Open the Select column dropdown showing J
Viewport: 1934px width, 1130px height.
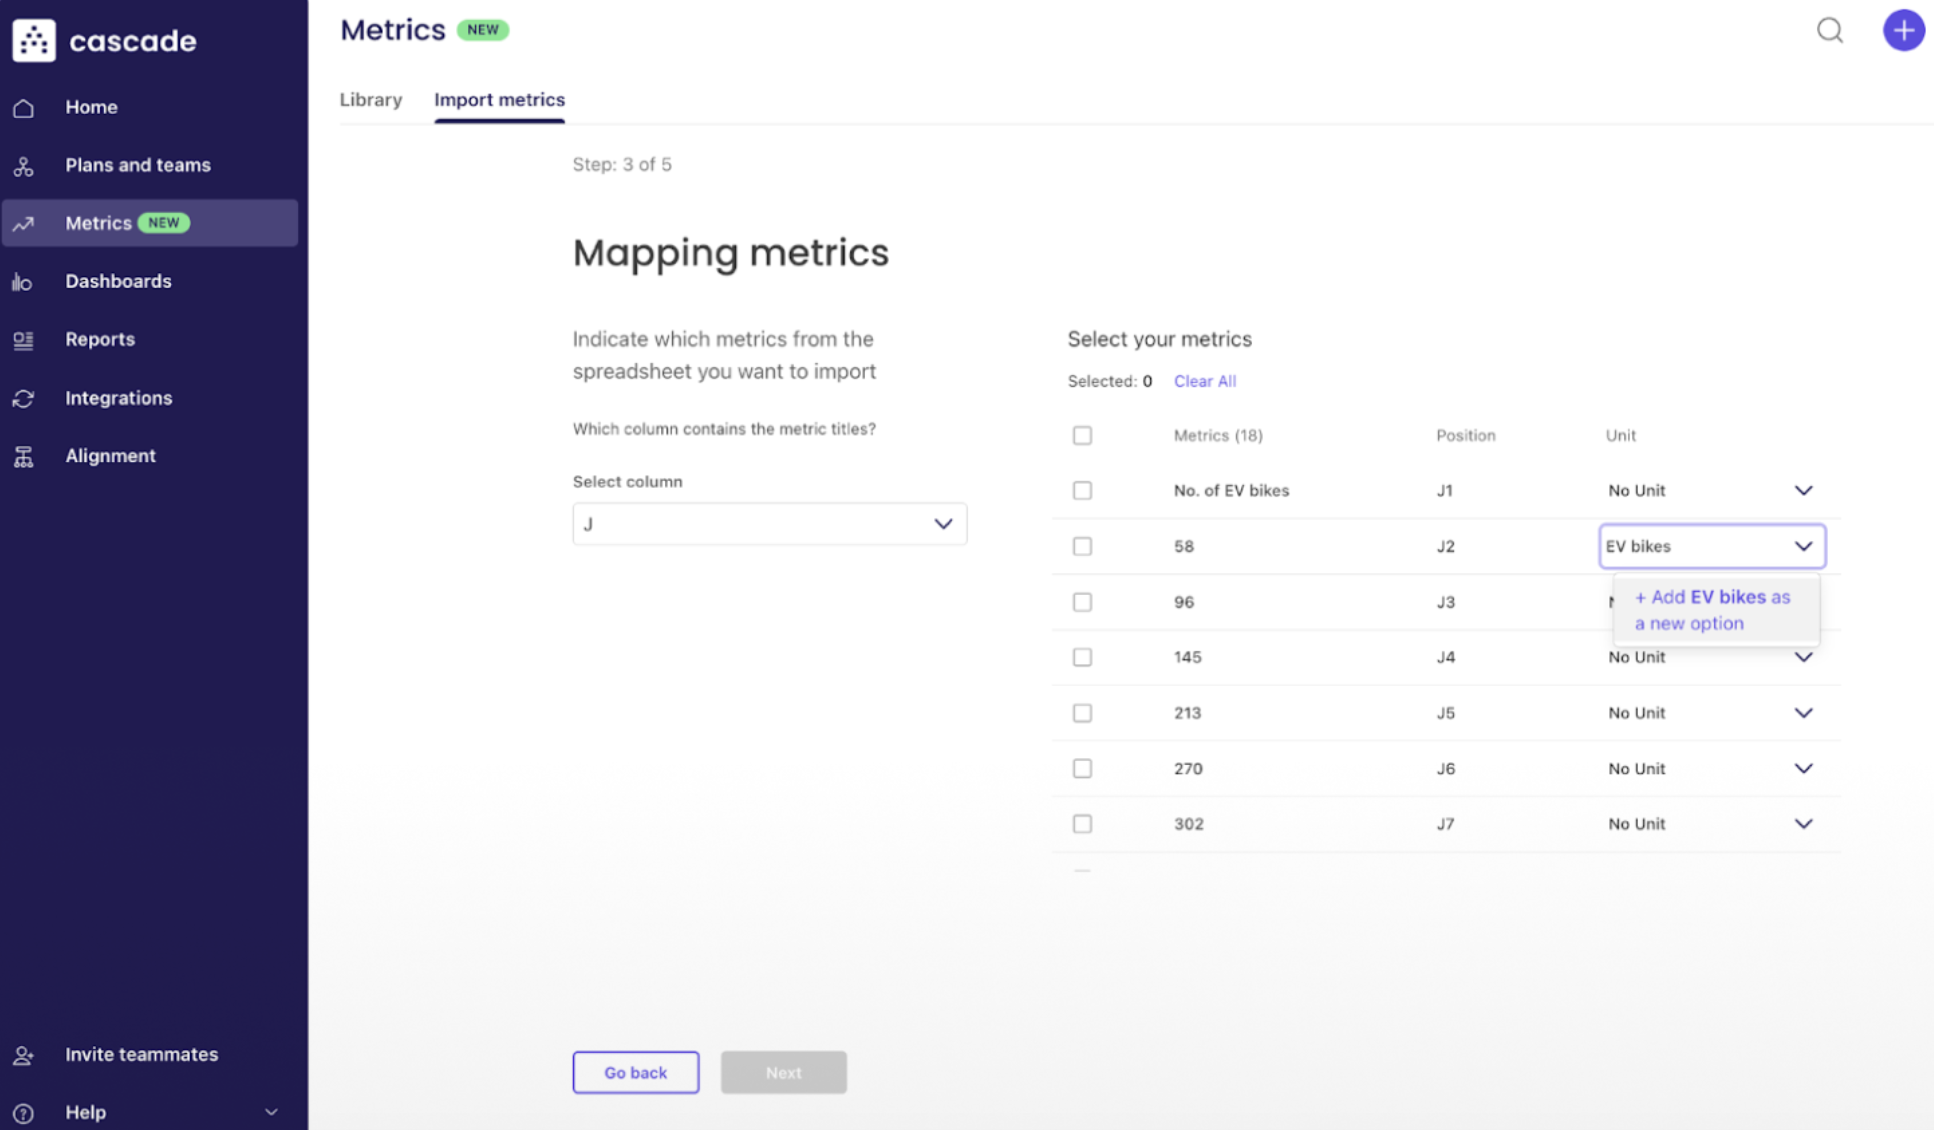tap(769, 524)
